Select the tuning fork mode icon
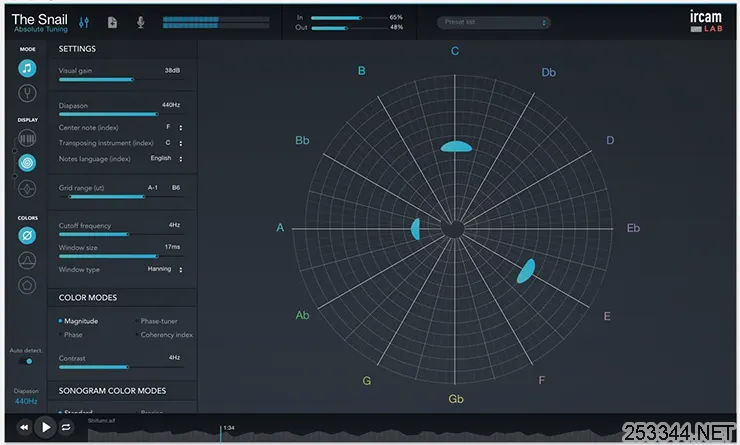The image size is (740, 445). coord(27,93)
